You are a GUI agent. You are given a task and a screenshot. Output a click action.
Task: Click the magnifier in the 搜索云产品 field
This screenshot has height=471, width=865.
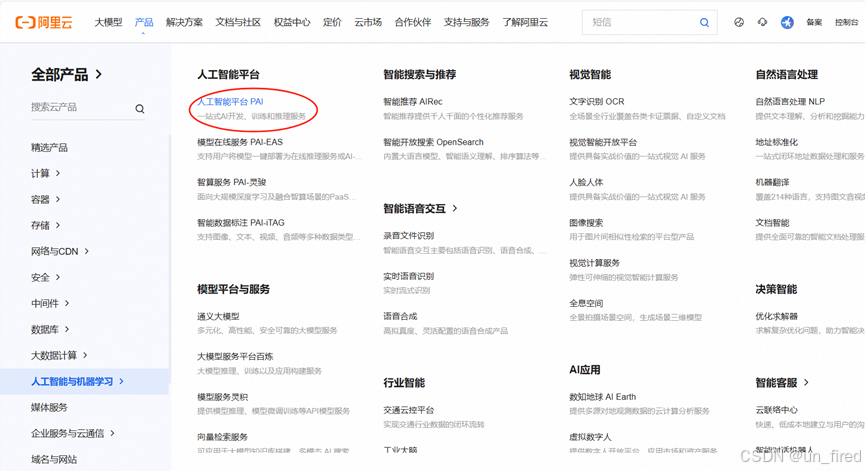(140, 109)
